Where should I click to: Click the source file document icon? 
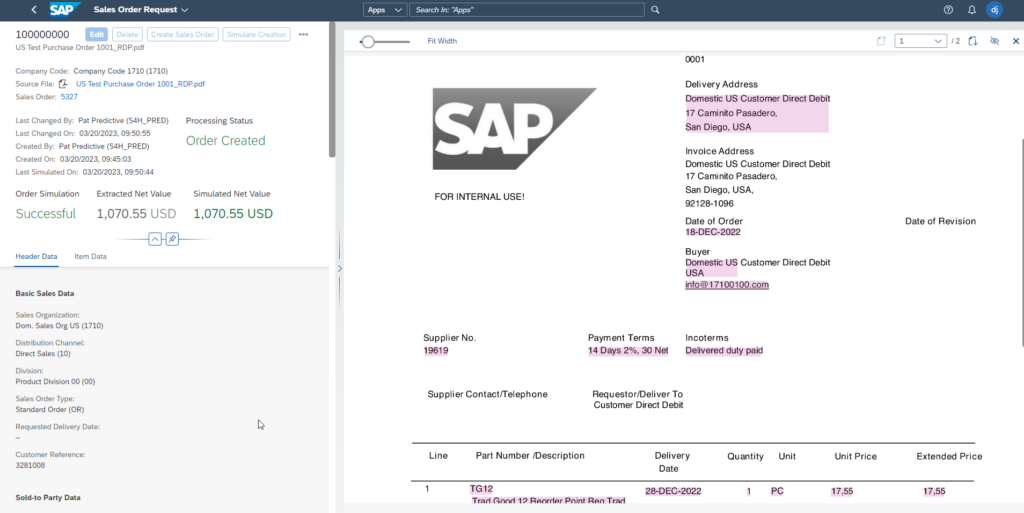(63, 84)
